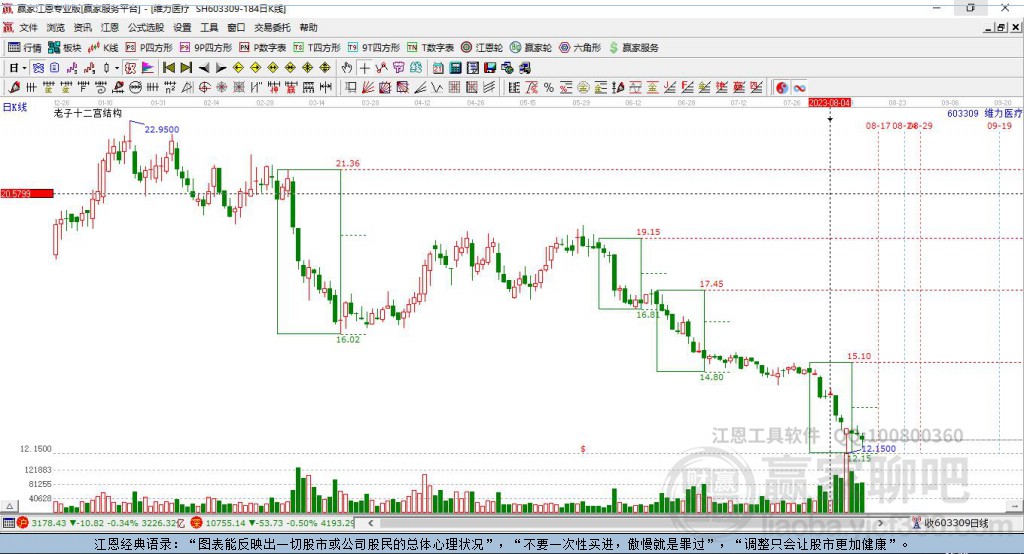Open the 板块 sector view
Viewport: 1024px width, 554px height.
point(64,48)
